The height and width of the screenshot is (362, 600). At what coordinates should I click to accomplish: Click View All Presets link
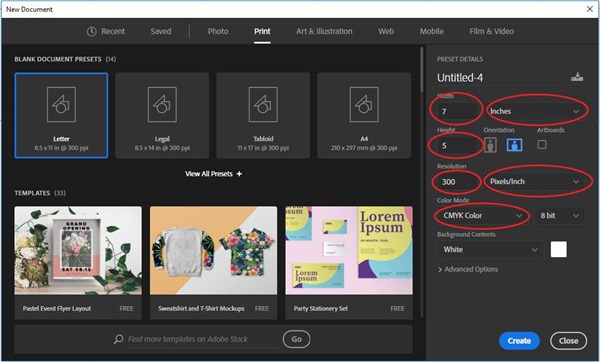[x=214, y=174]
